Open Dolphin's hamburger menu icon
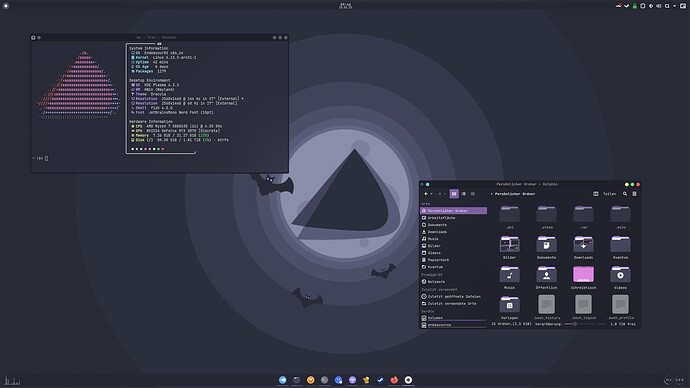The height and width of the screenshot is (388, 690). click(635, 194)
